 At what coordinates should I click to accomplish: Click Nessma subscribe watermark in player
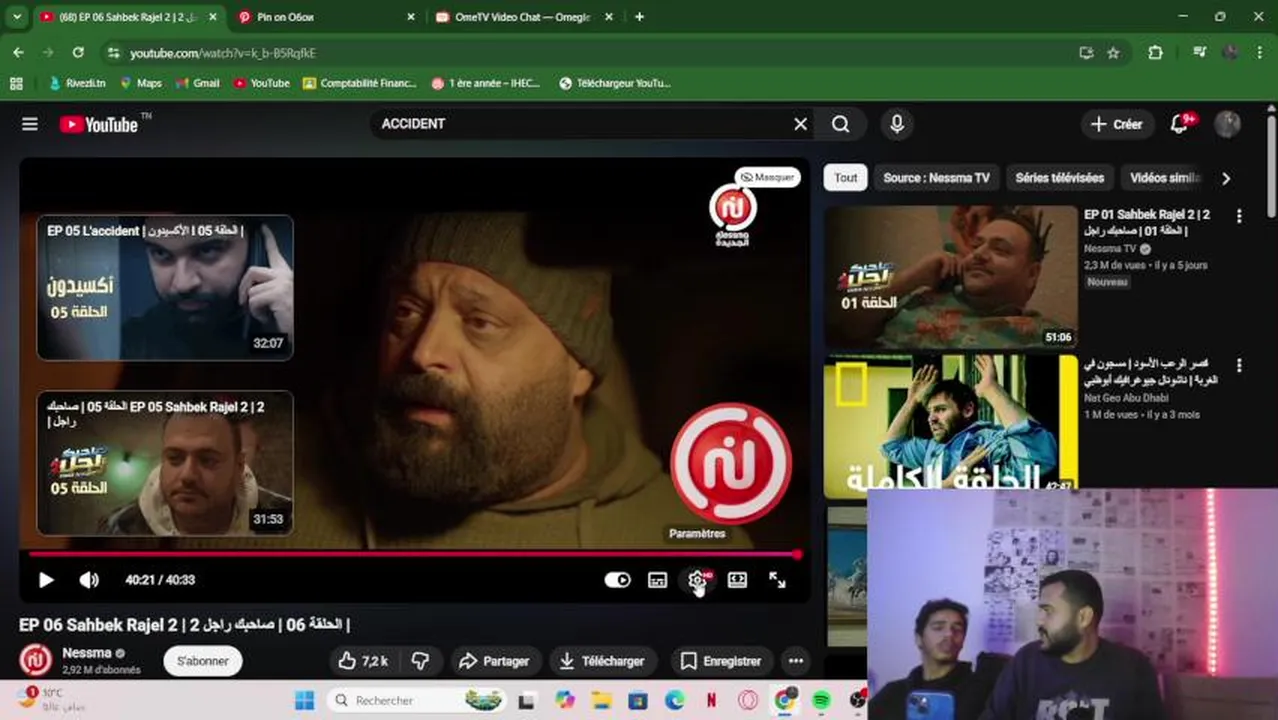point(731,464)
